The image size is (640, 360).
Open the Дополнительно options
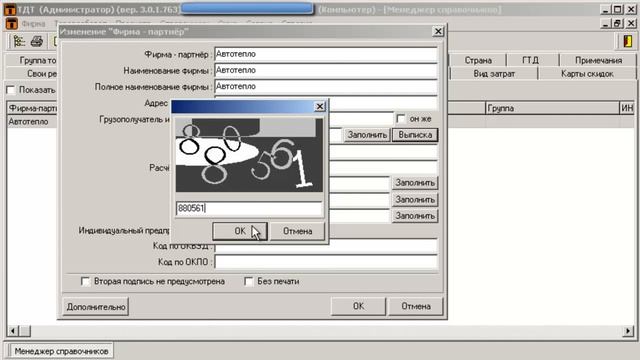[x=96, y=307]
